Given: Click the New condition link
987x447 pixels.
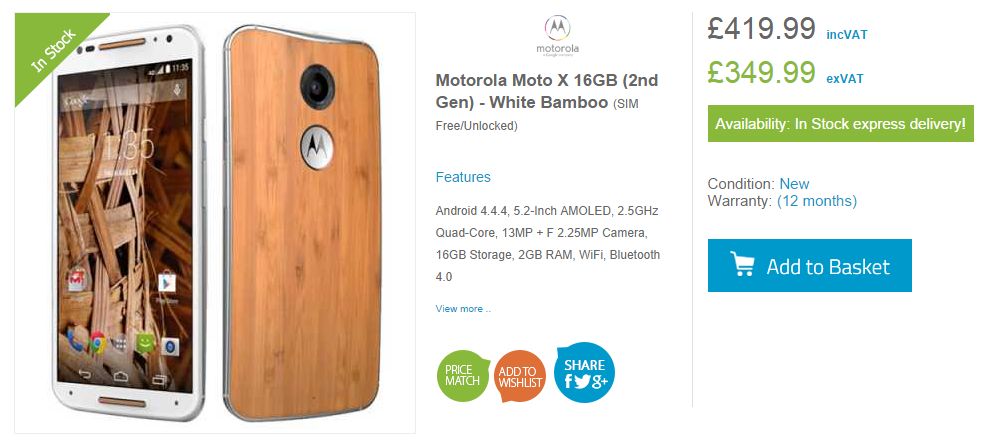Looking at the screenshot, I should [x=794, y=184].
